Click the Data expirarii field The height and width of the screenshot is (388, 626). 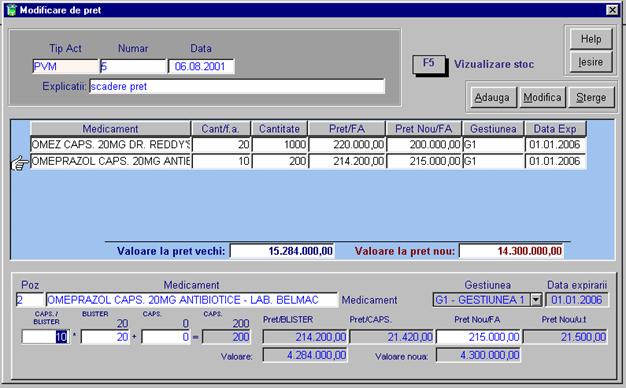click(x=577, y=300)
